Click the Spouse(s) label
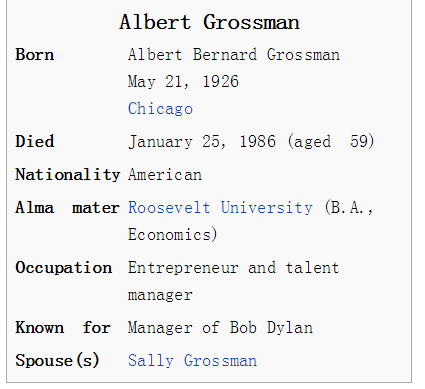425x389 pixels. (x=57, y=361)
